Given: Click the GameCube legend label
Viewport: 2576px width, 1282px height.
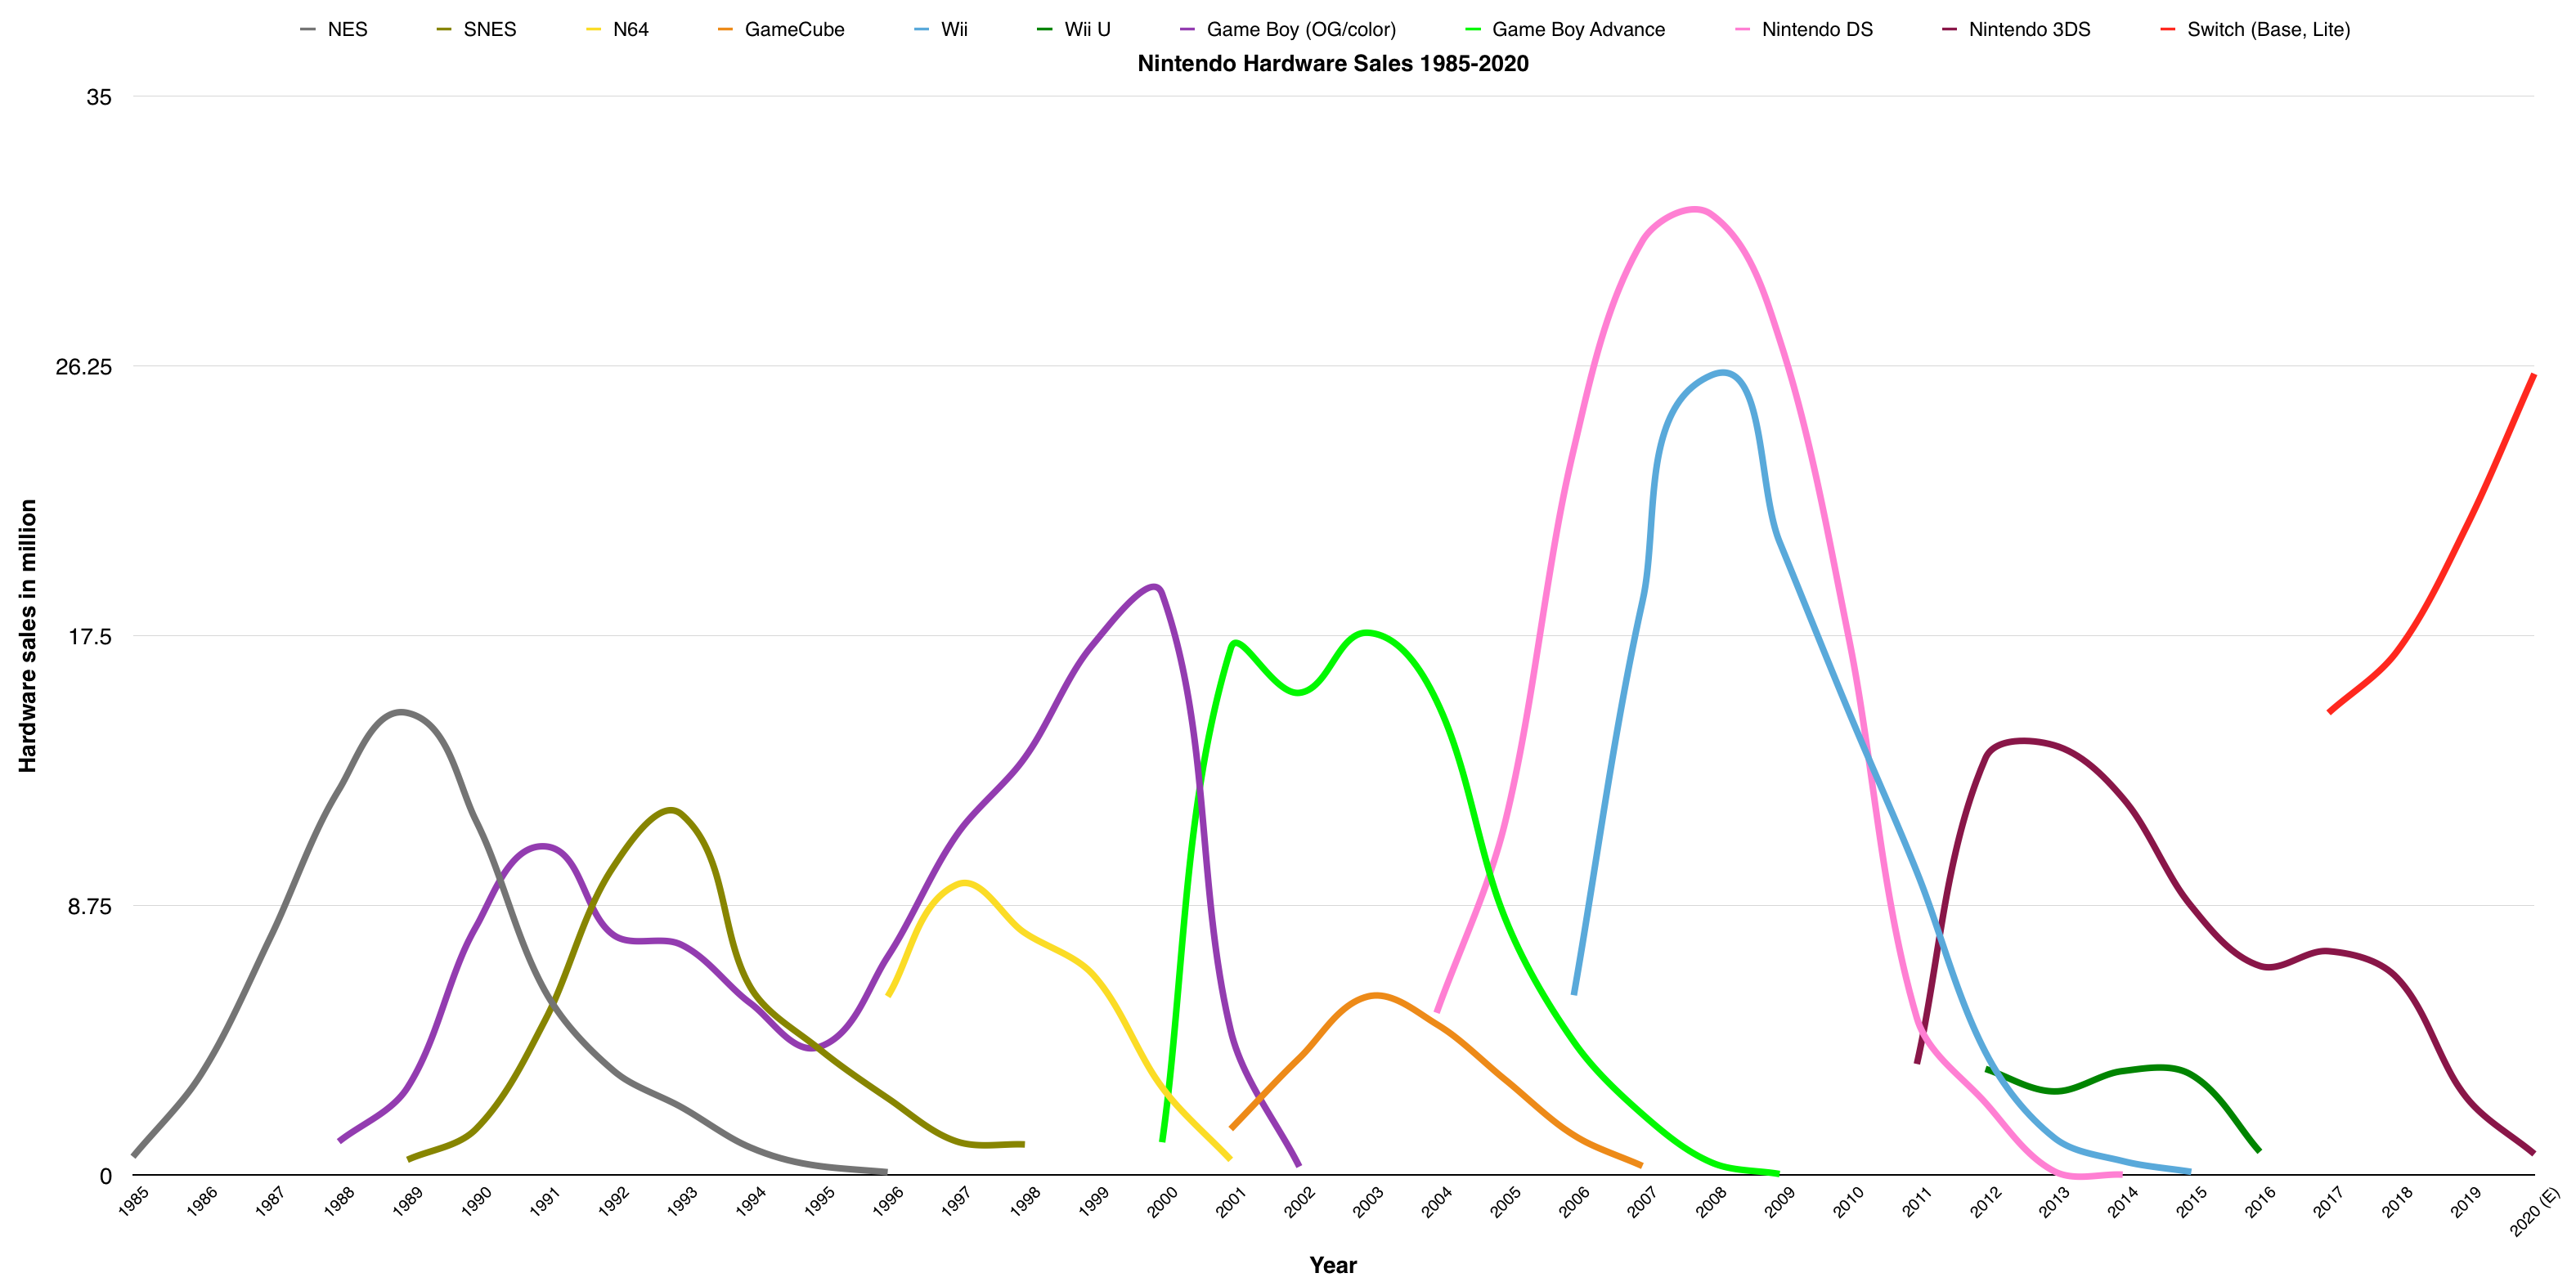Looking at the screenshot, I should [x=794, y=29].
